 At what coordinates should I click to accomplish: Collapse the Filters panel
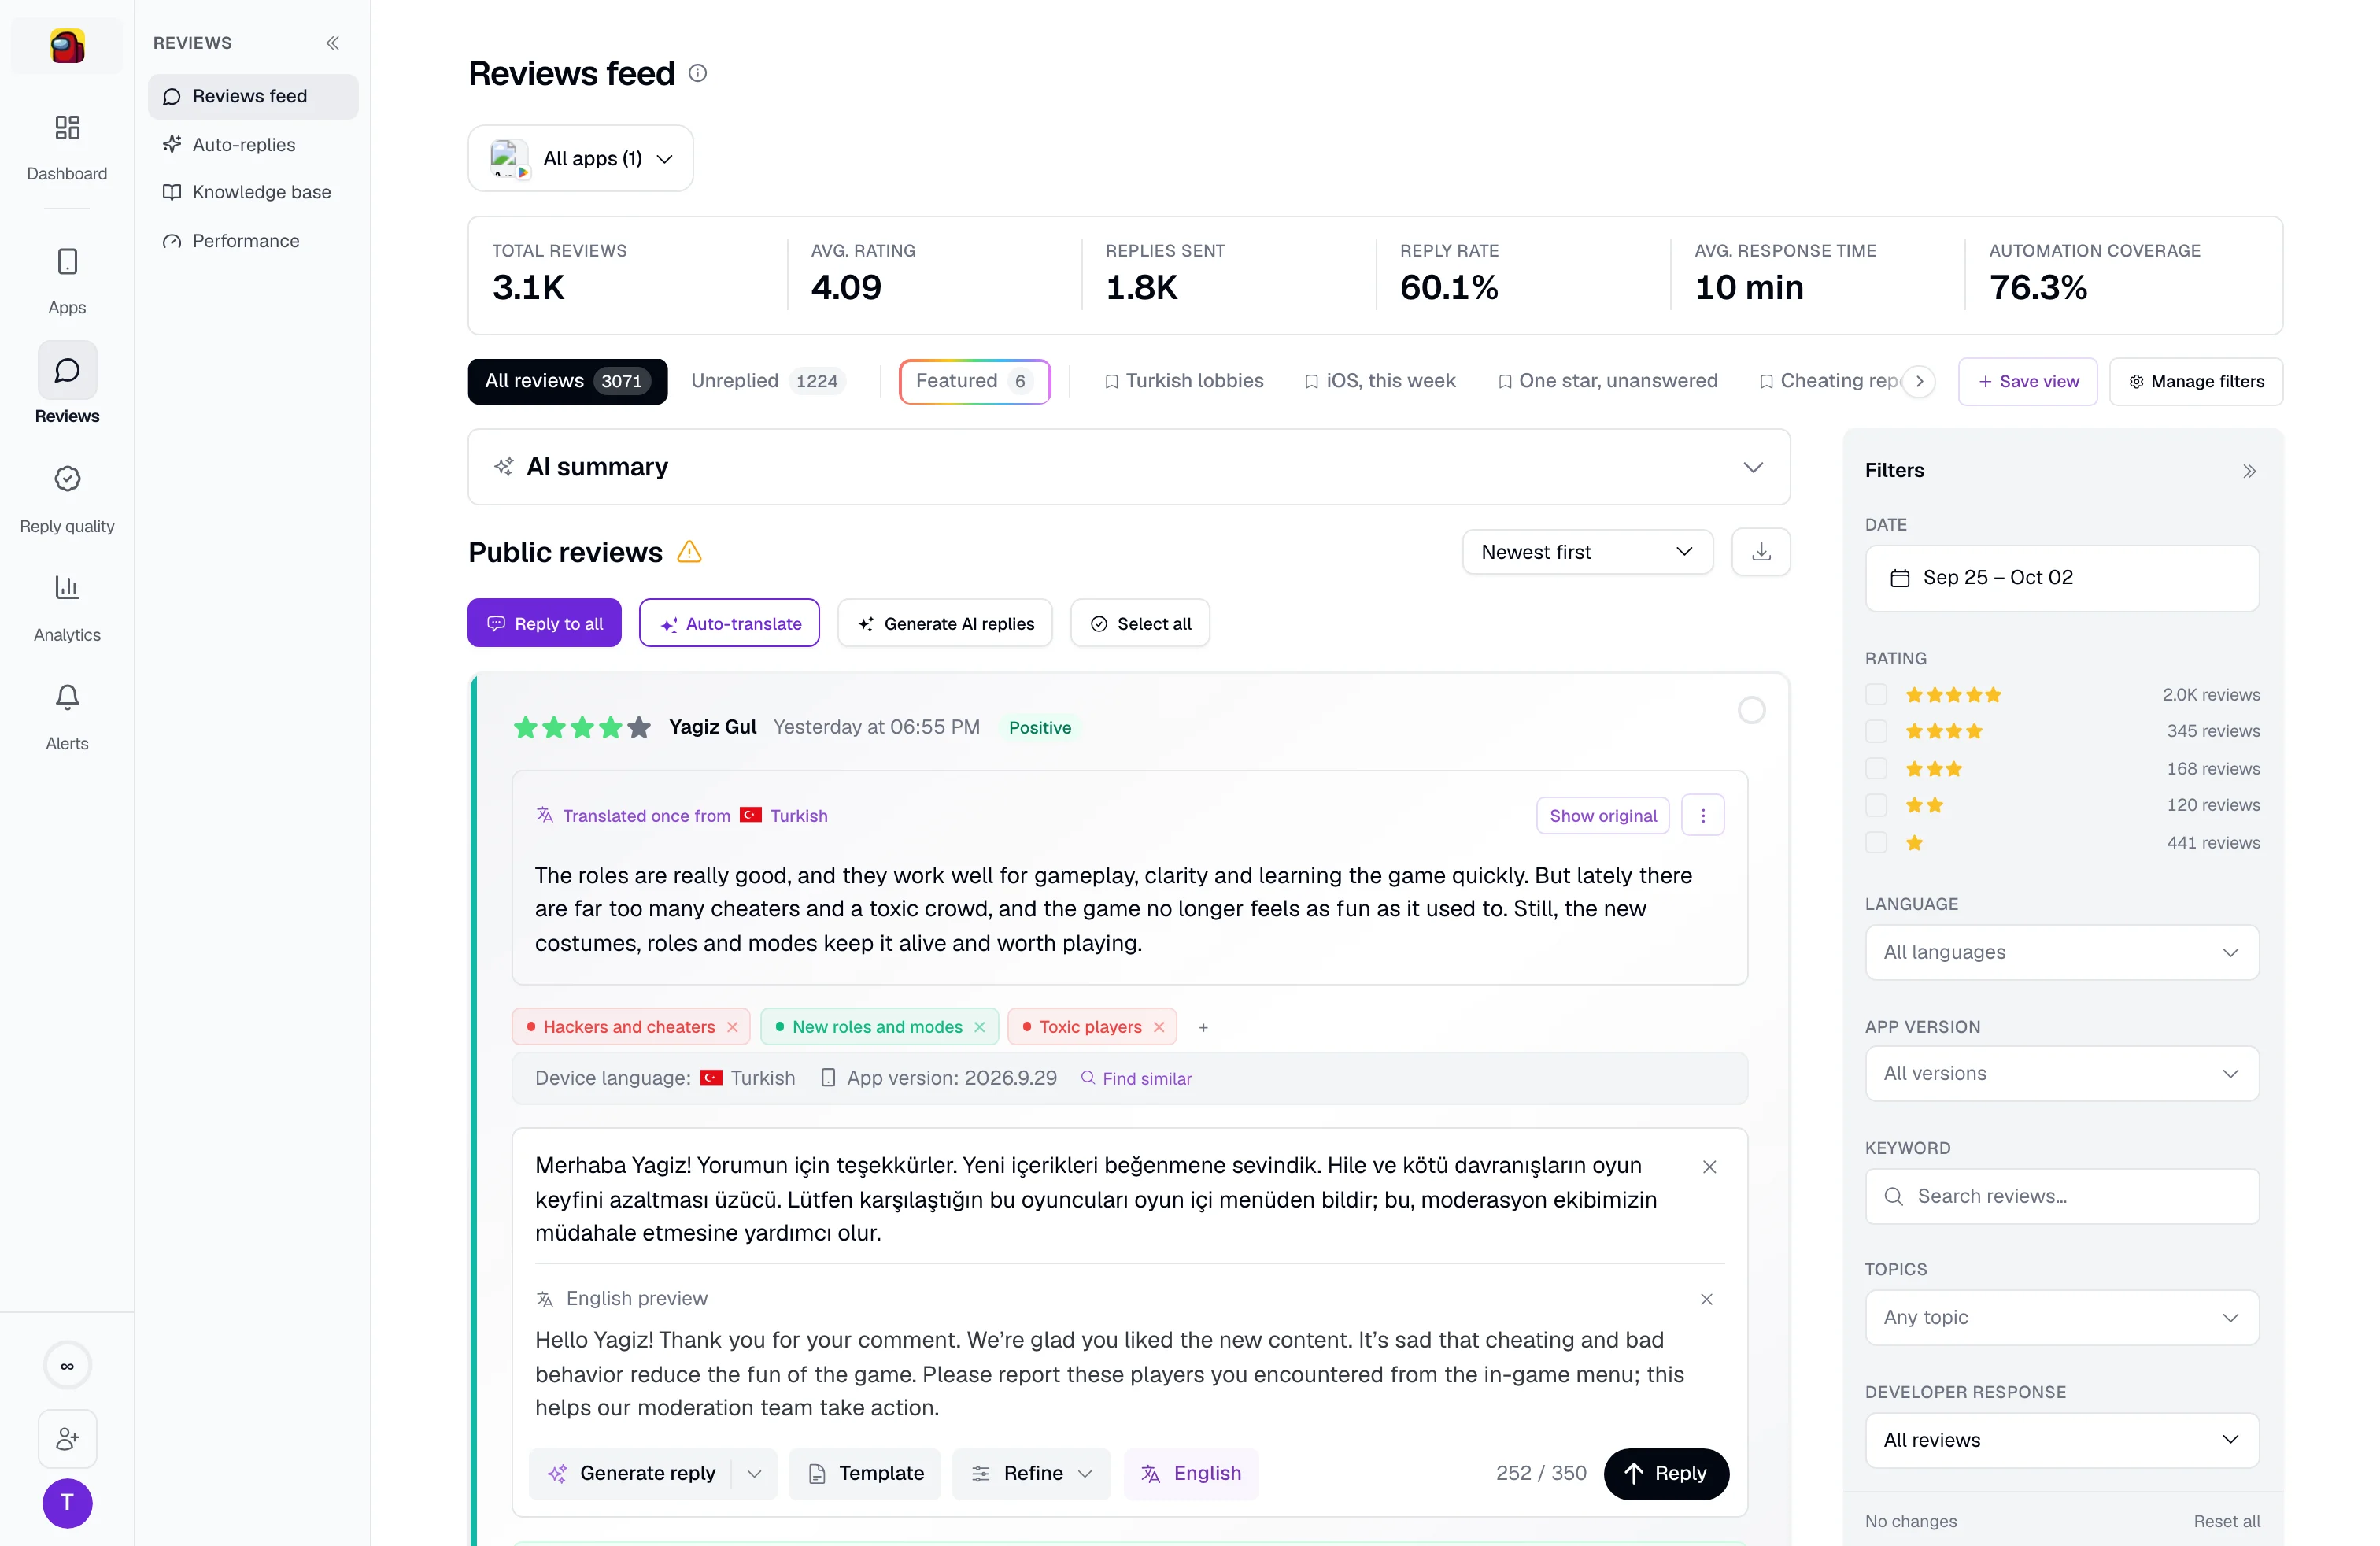coord(2249,471)
